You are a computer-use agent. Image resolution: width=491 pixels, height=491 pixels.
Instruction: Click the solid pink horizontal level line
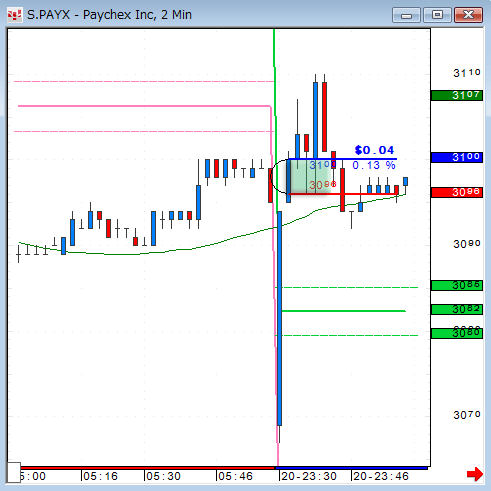[144, 106]
